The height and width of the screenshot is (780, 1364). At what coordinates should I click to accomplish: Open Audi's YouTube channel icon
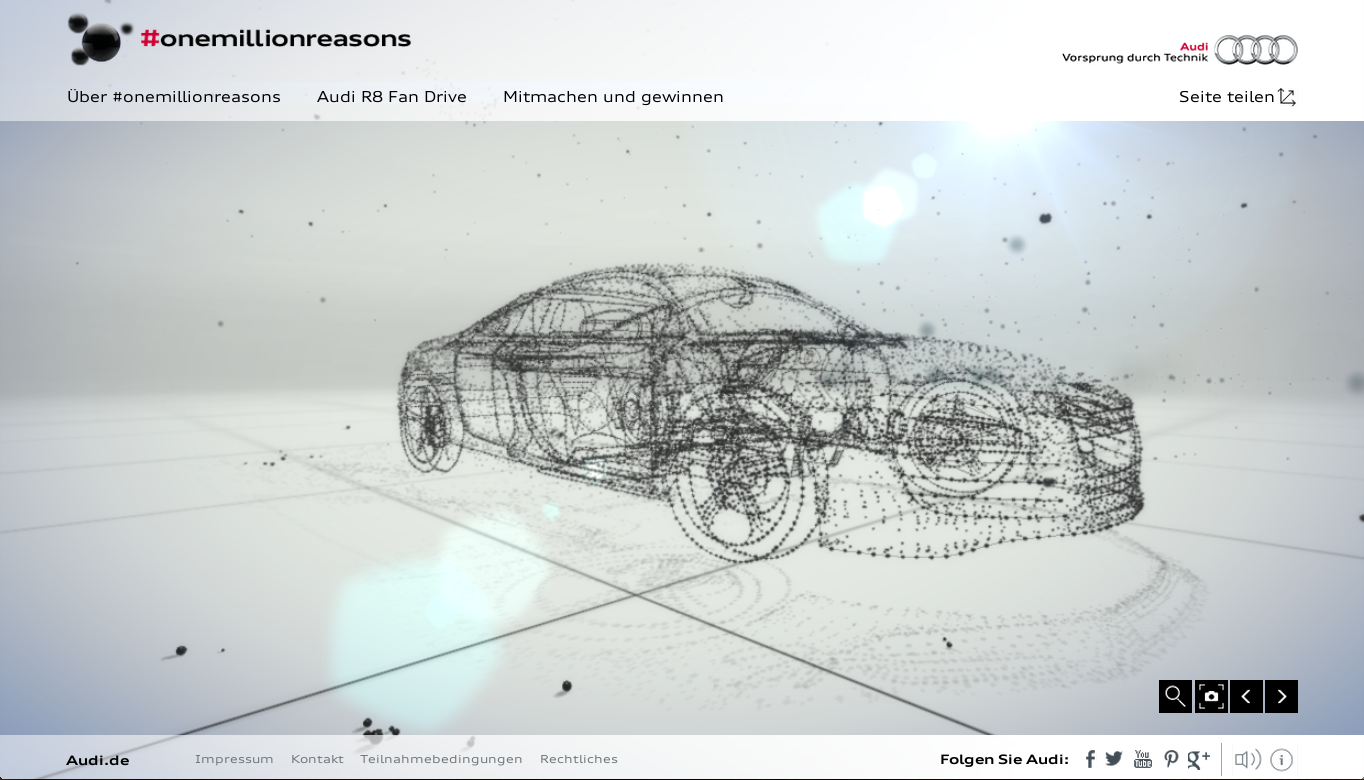tap(1143, 759)
